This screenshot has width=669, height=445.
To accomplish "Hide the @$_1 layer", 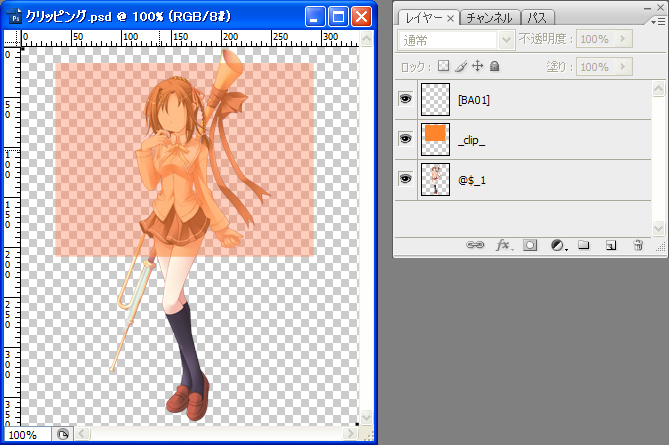I will coord(405,178).
